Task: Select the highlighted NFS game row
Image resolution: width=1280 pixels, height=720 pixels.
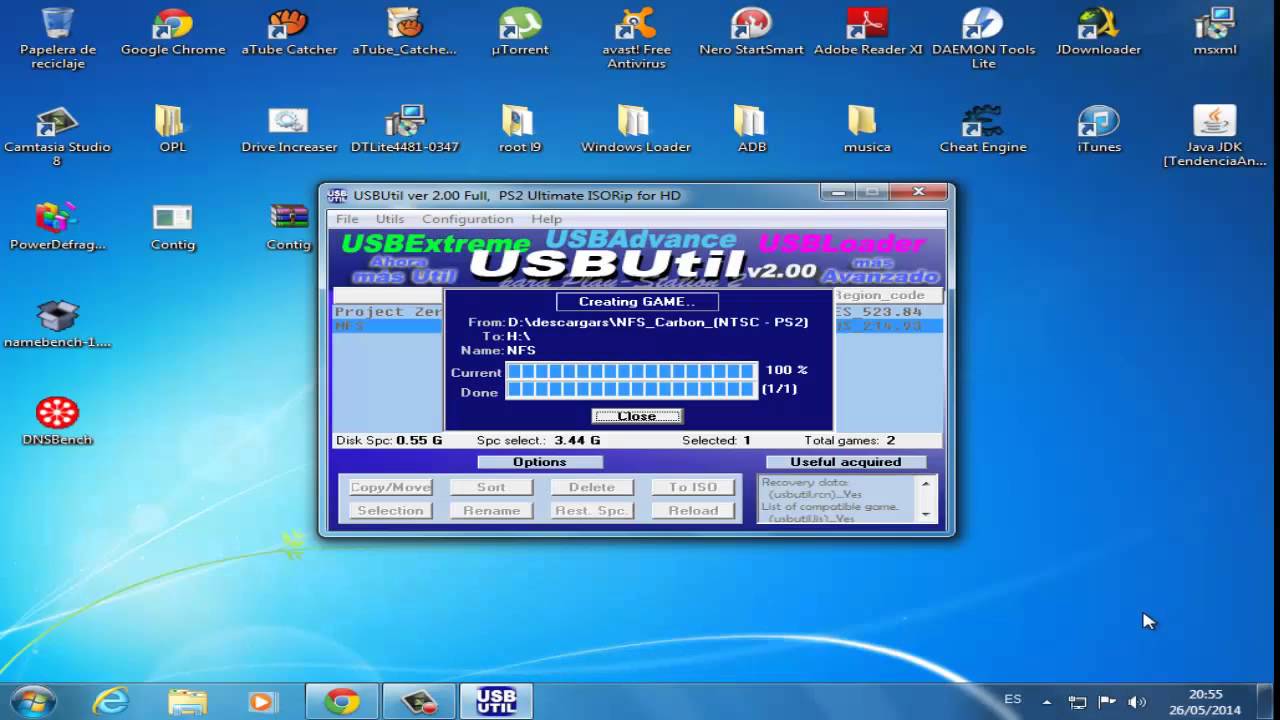Action: click(388, 326)
